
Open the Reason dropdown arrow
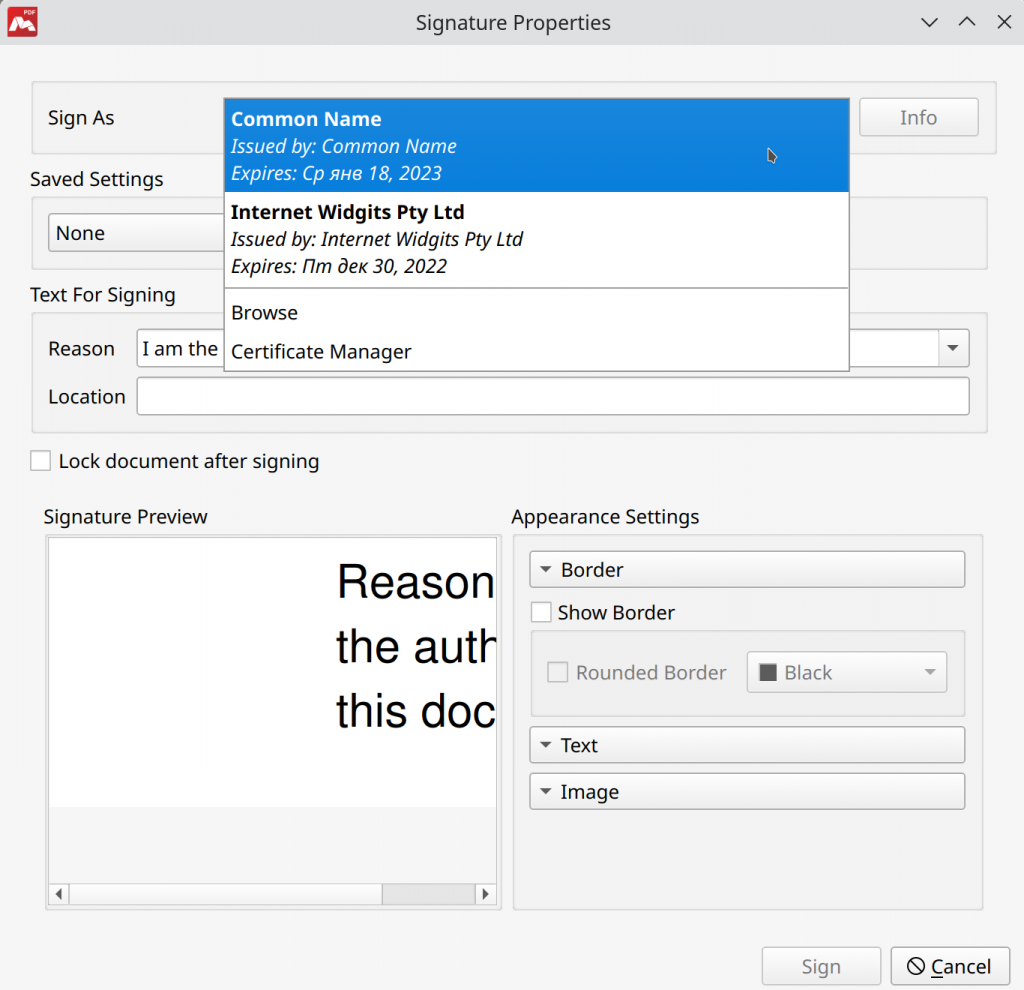pos(950,348)
